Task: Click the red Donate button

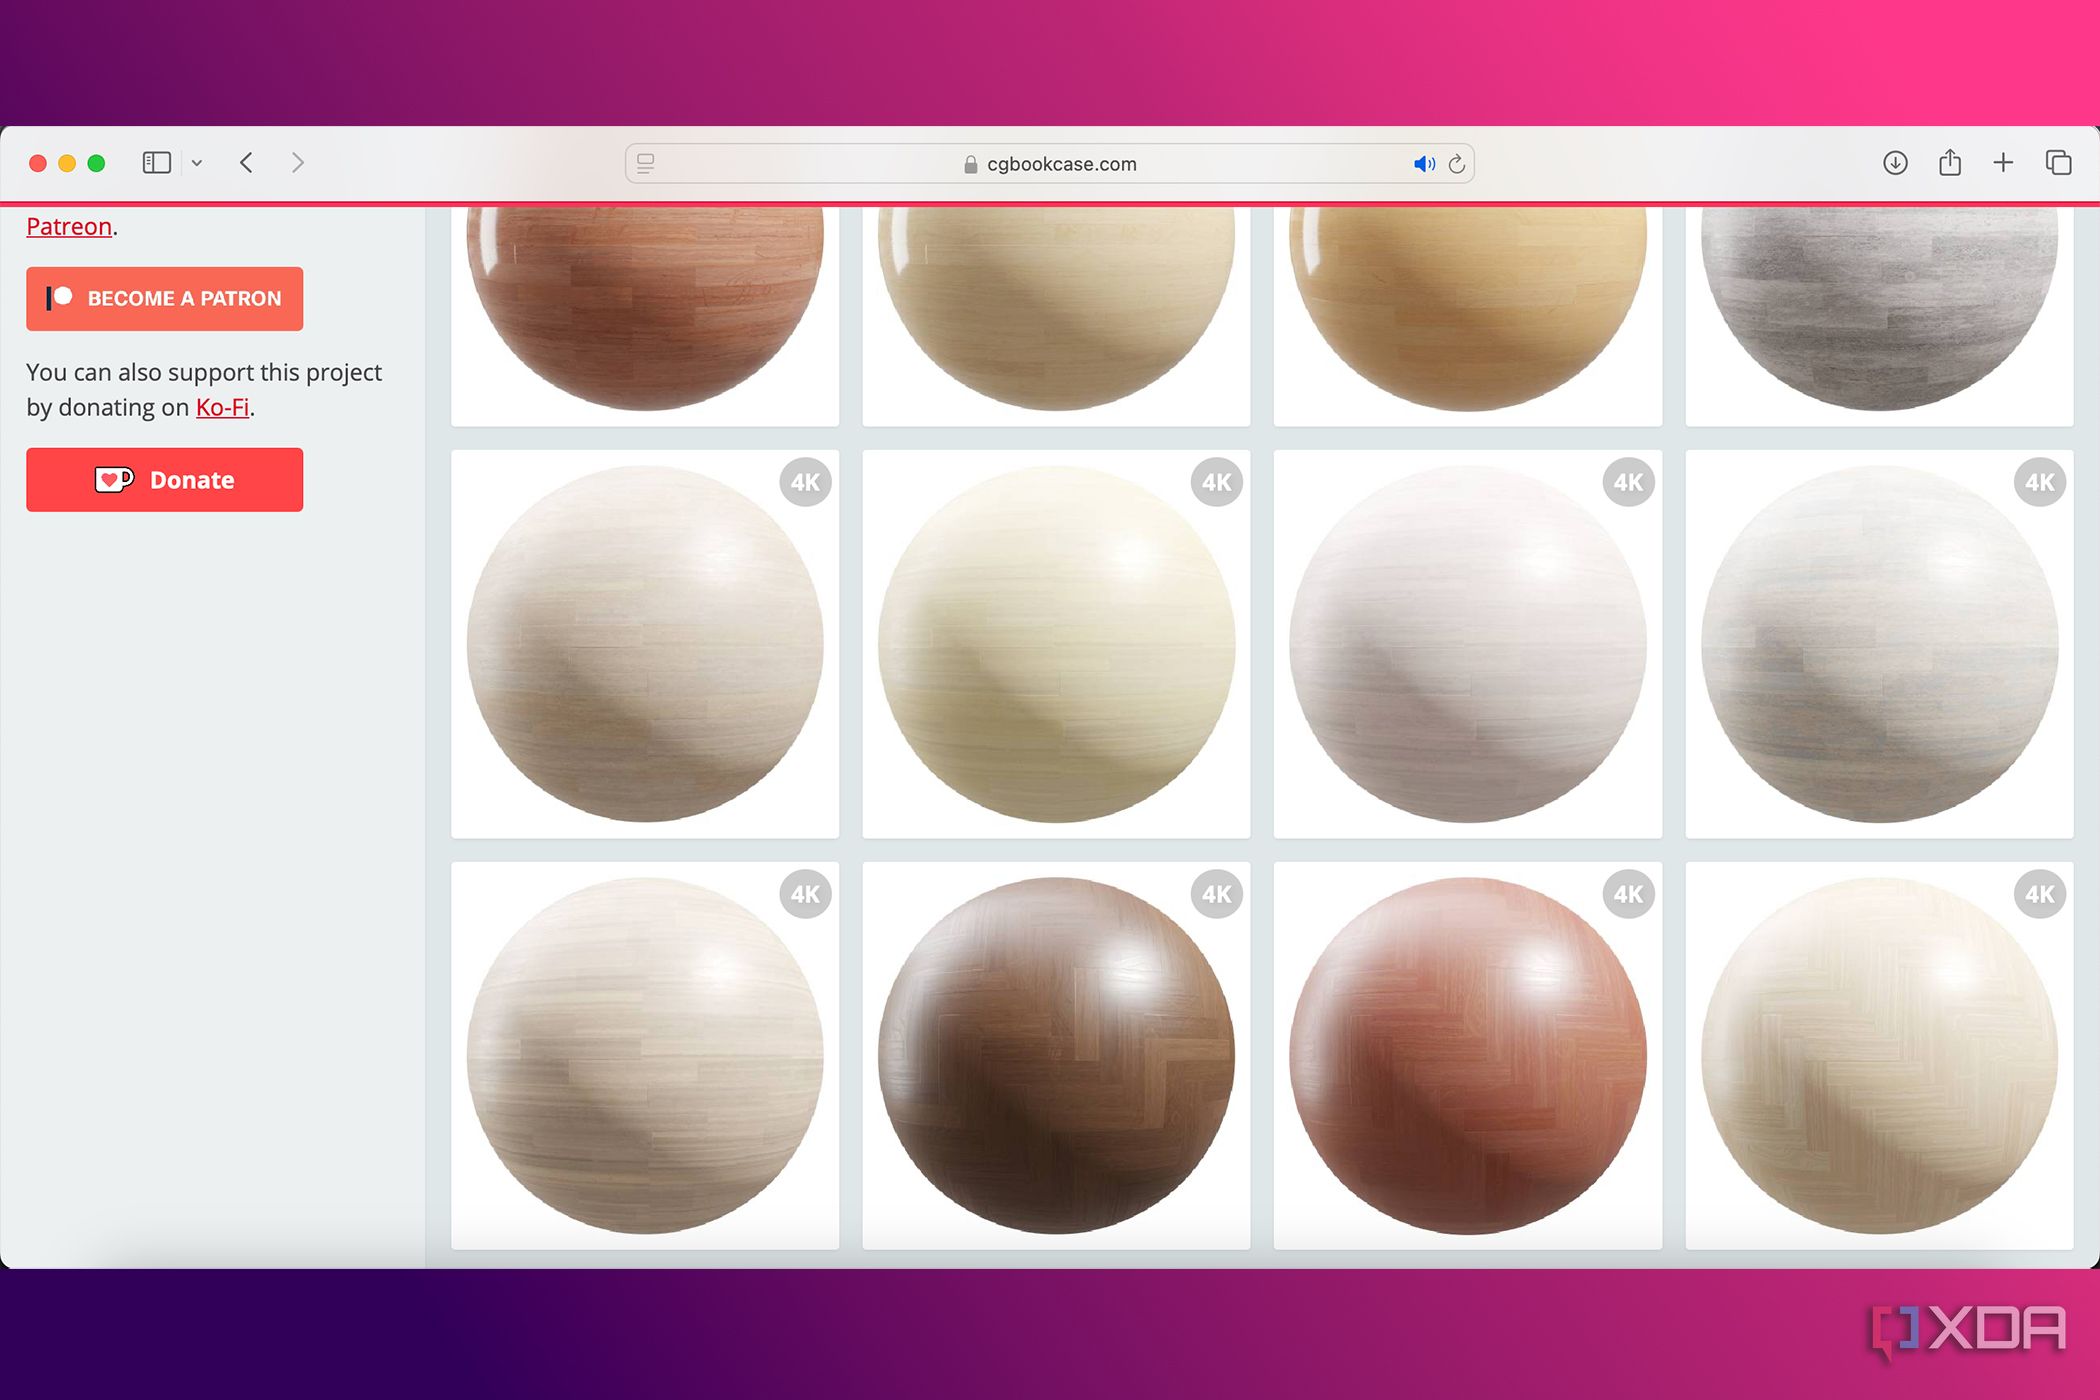Action: (165, 480)
